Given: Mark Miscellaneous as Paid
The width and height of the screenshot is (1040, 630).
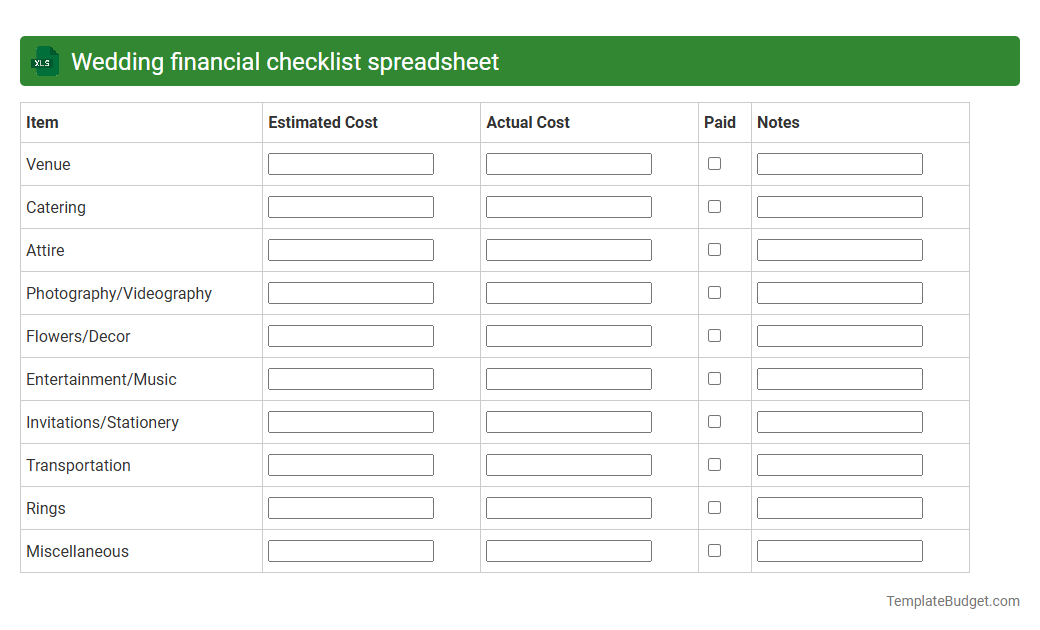Looking at the screenshot, I should [x=714, y=550].
